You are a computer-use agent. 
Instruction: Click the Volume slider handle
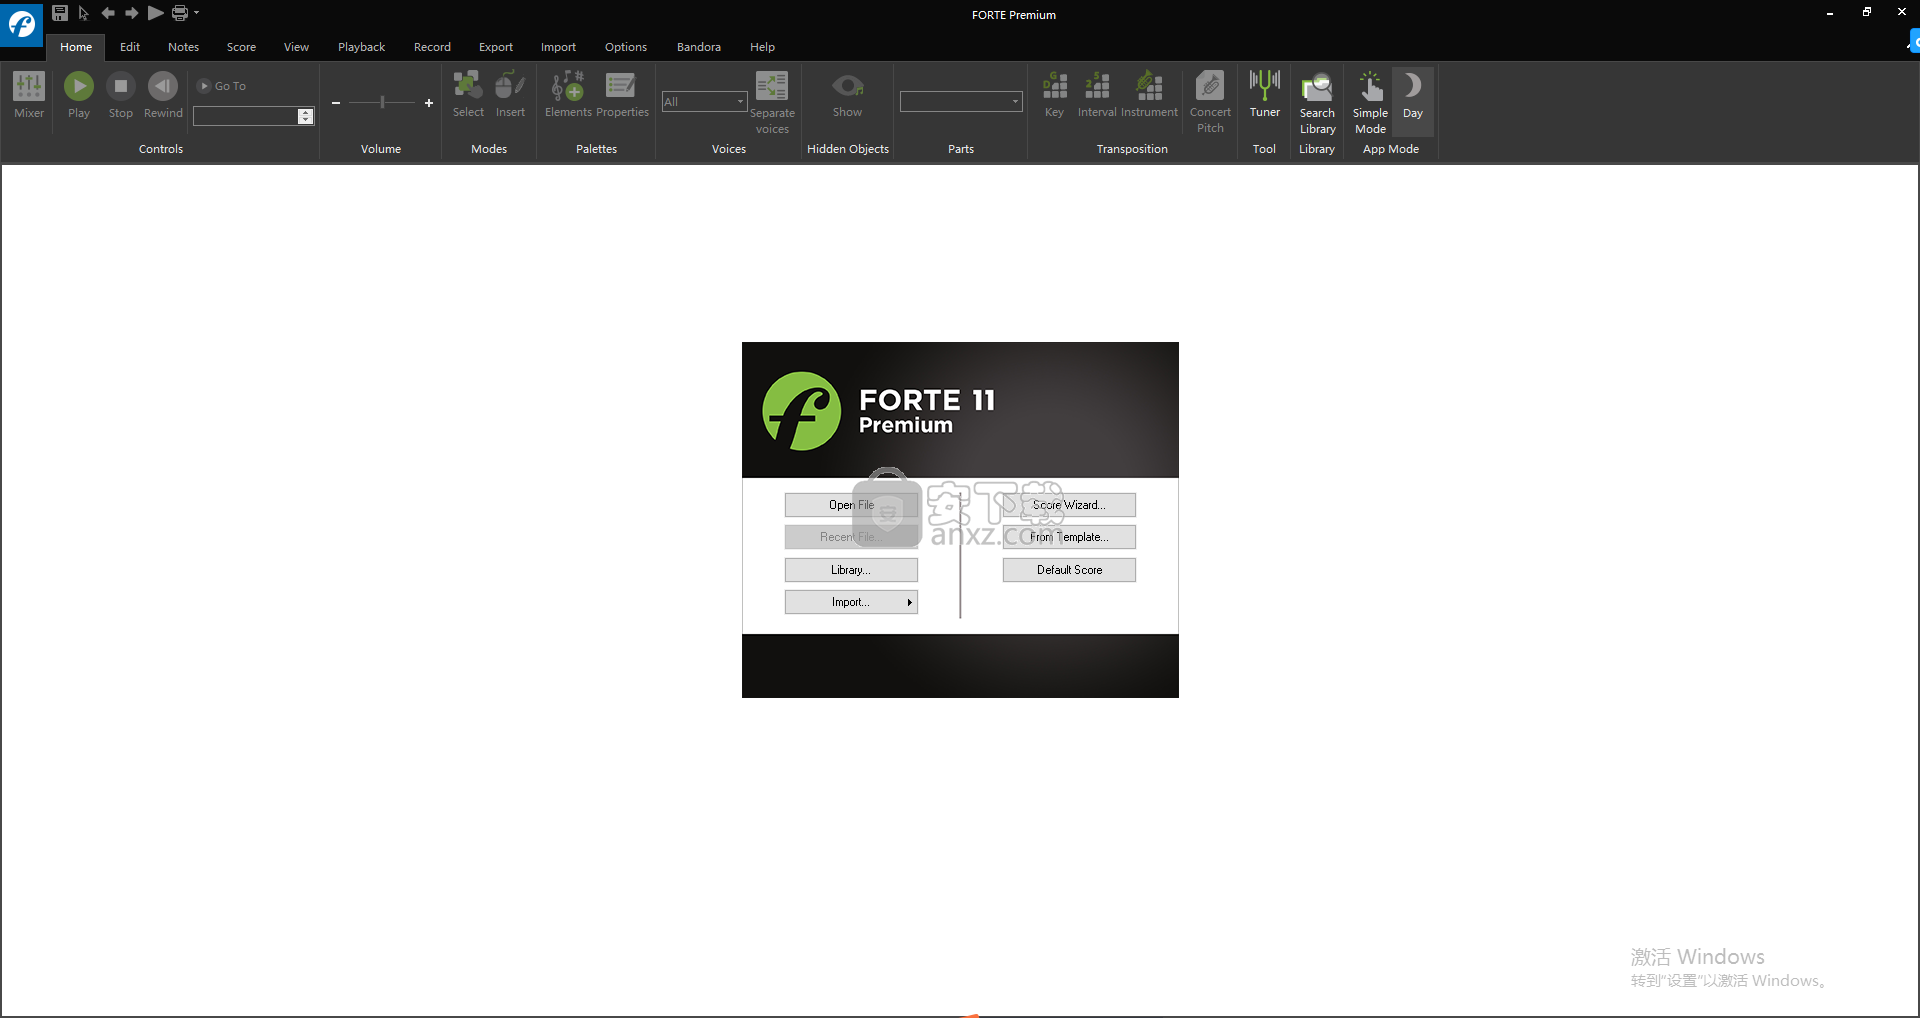coord(382,102)
